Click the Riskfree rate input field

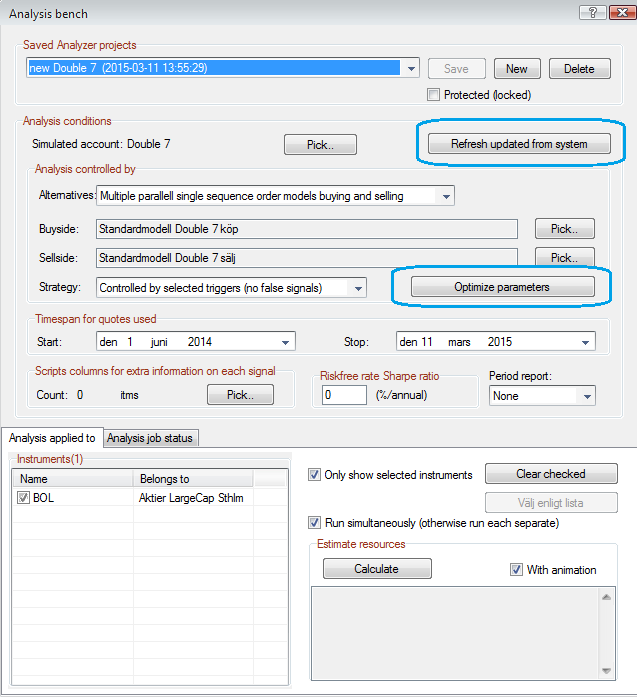tap(344, 395)
